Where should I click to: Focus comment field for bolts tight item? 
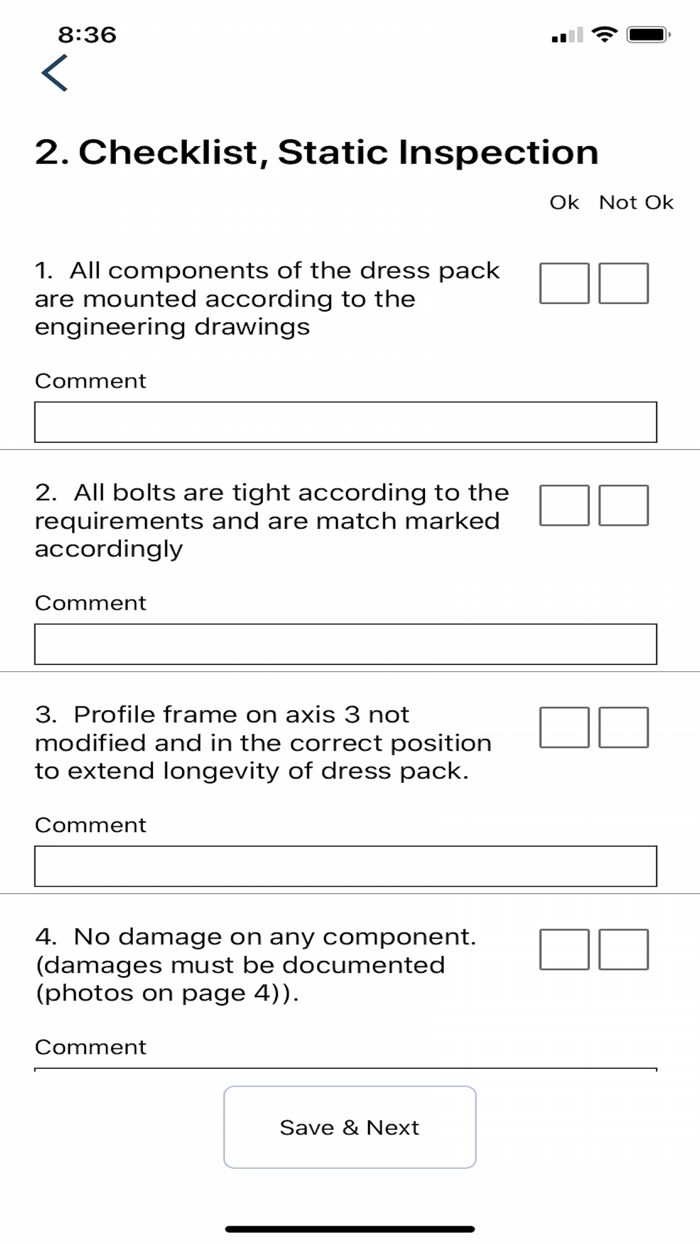click(346, 644)
